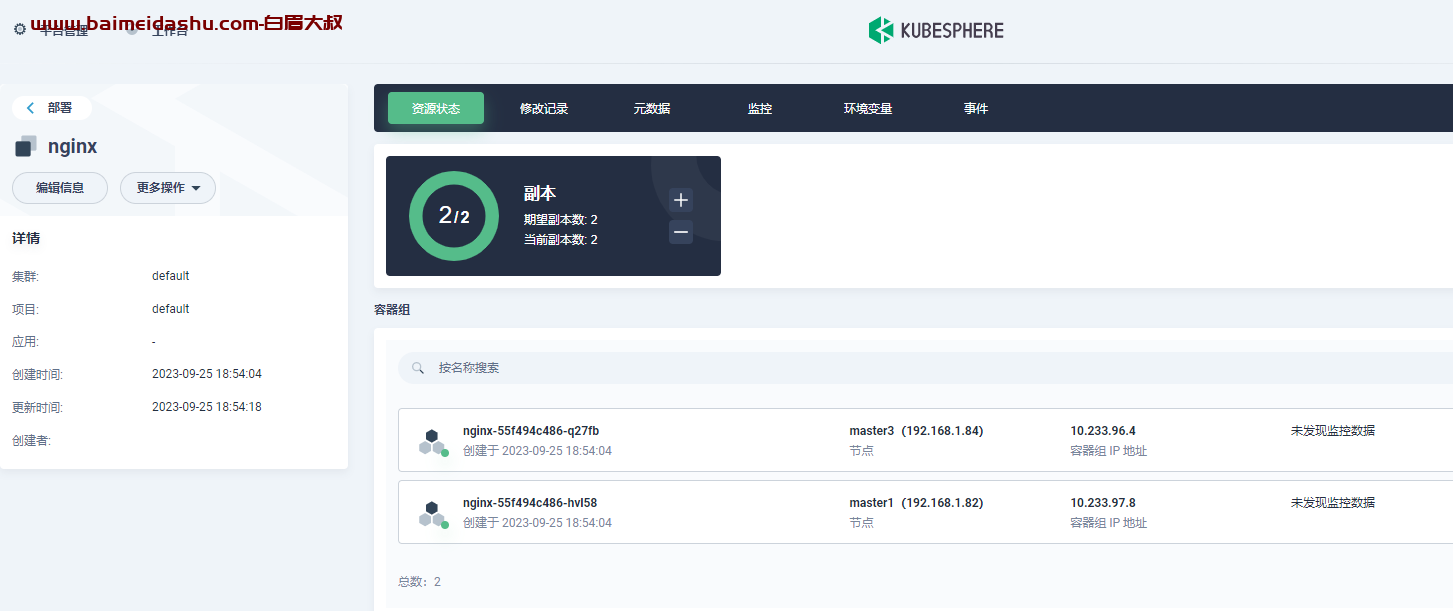Switch to the 监控 tab
1453x611 pixels.
[x=760, y=108]
